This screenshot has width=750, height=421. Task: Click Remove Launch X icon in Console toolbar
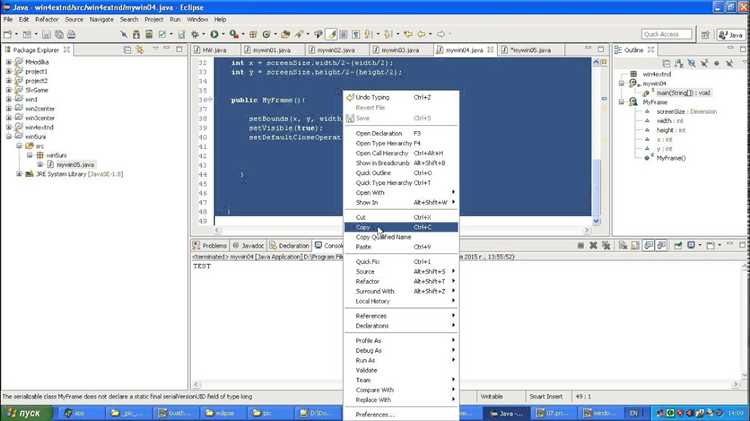[x=593, y=245]
